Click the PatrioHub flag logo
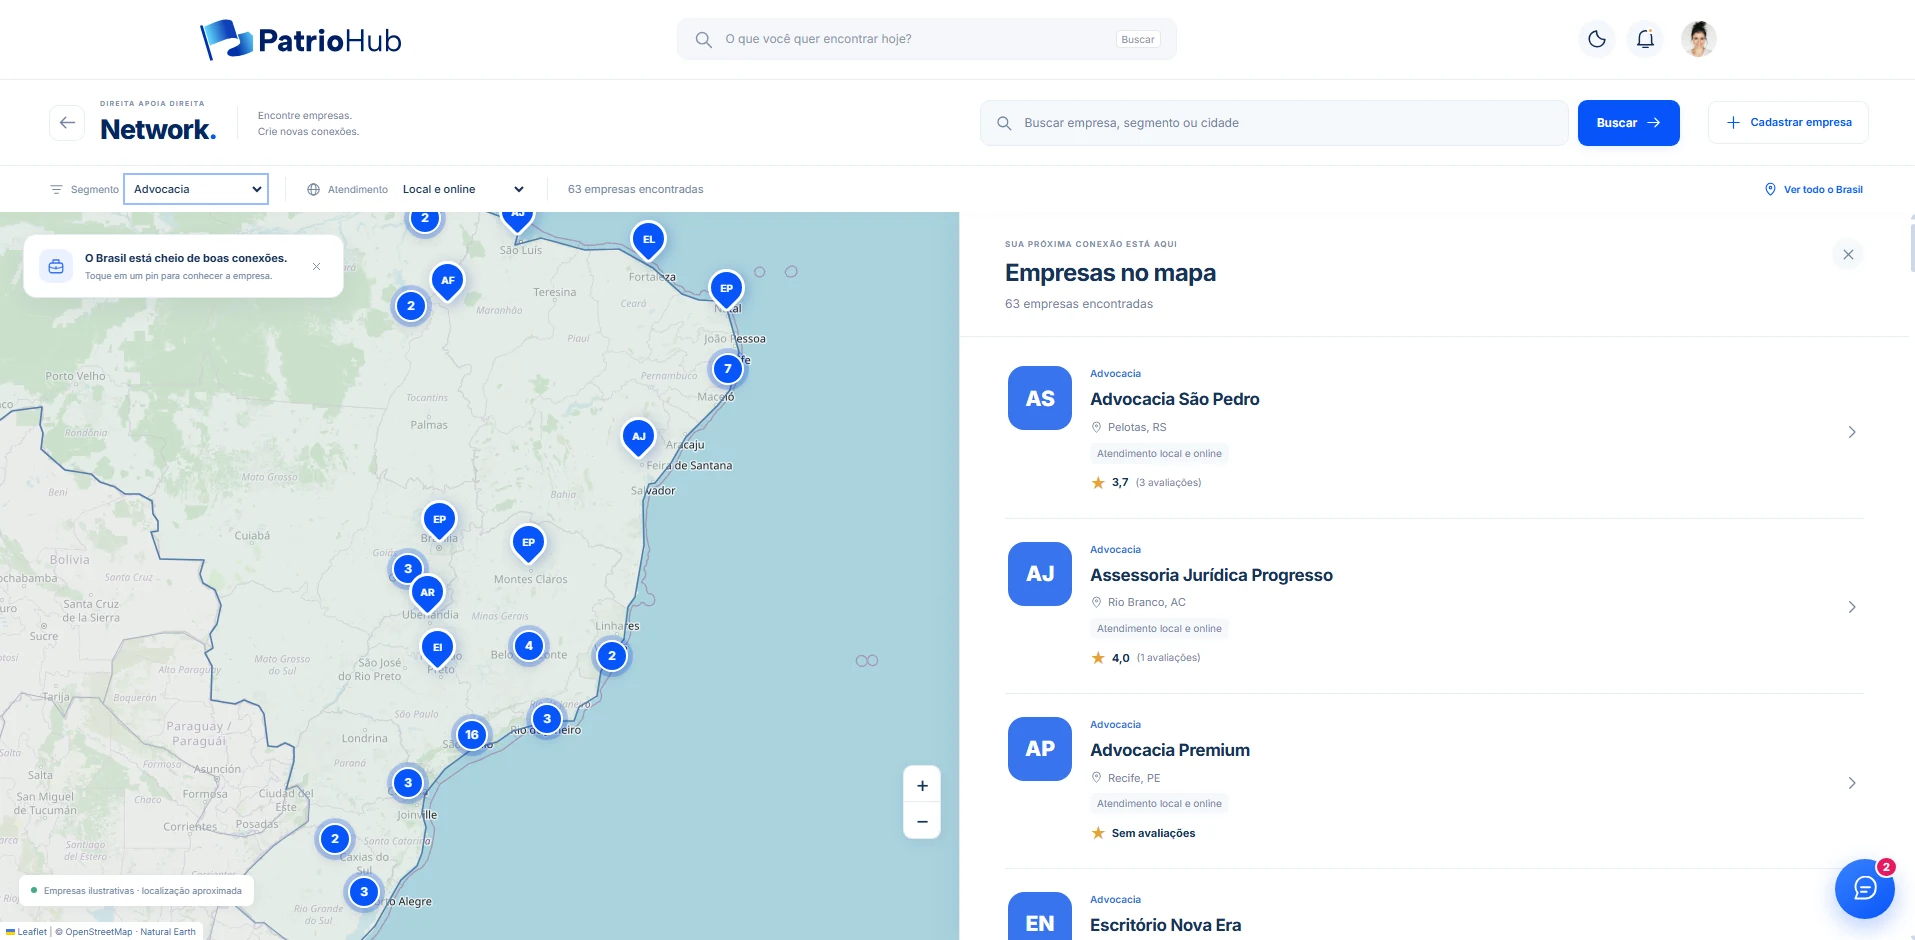Image resolution: width=1915 pixels, height=940 pixels. point(300,40)
